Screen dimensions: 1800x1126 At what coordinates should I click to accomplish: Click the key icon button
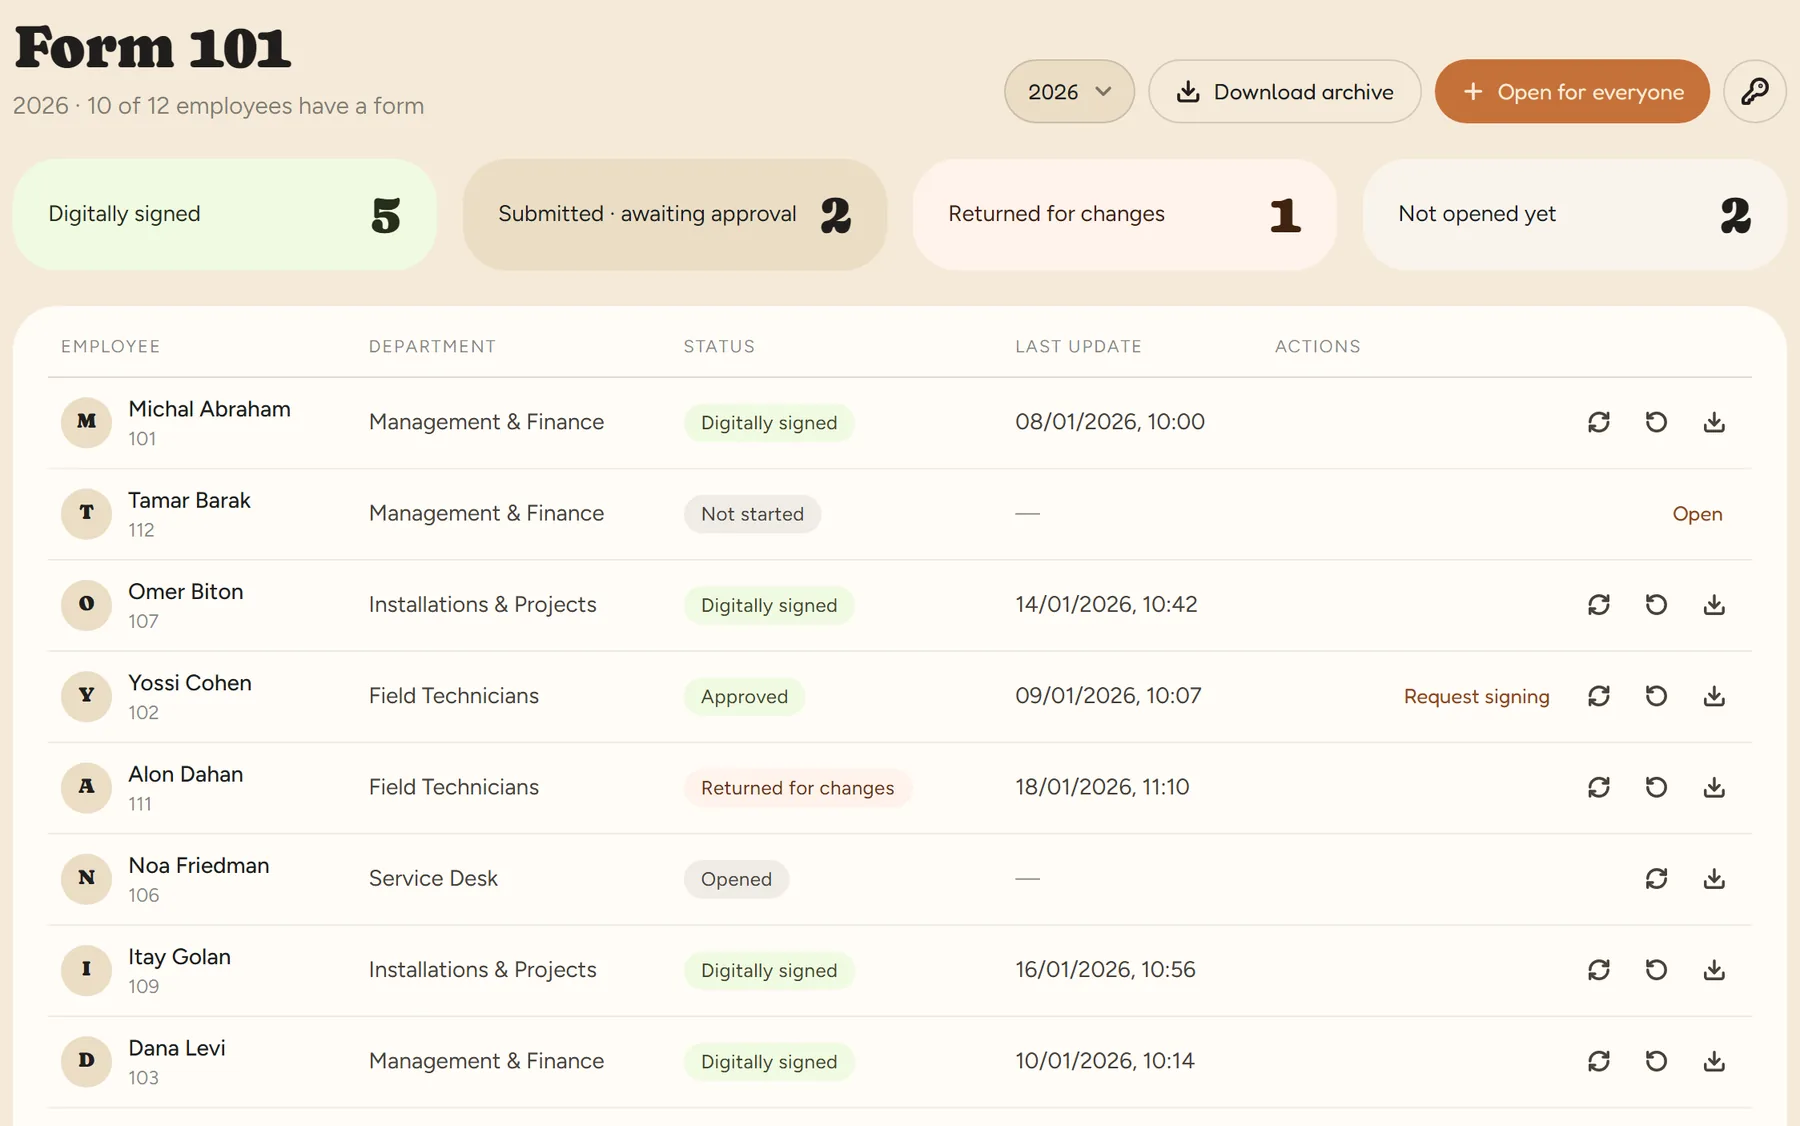(1755, 91)
